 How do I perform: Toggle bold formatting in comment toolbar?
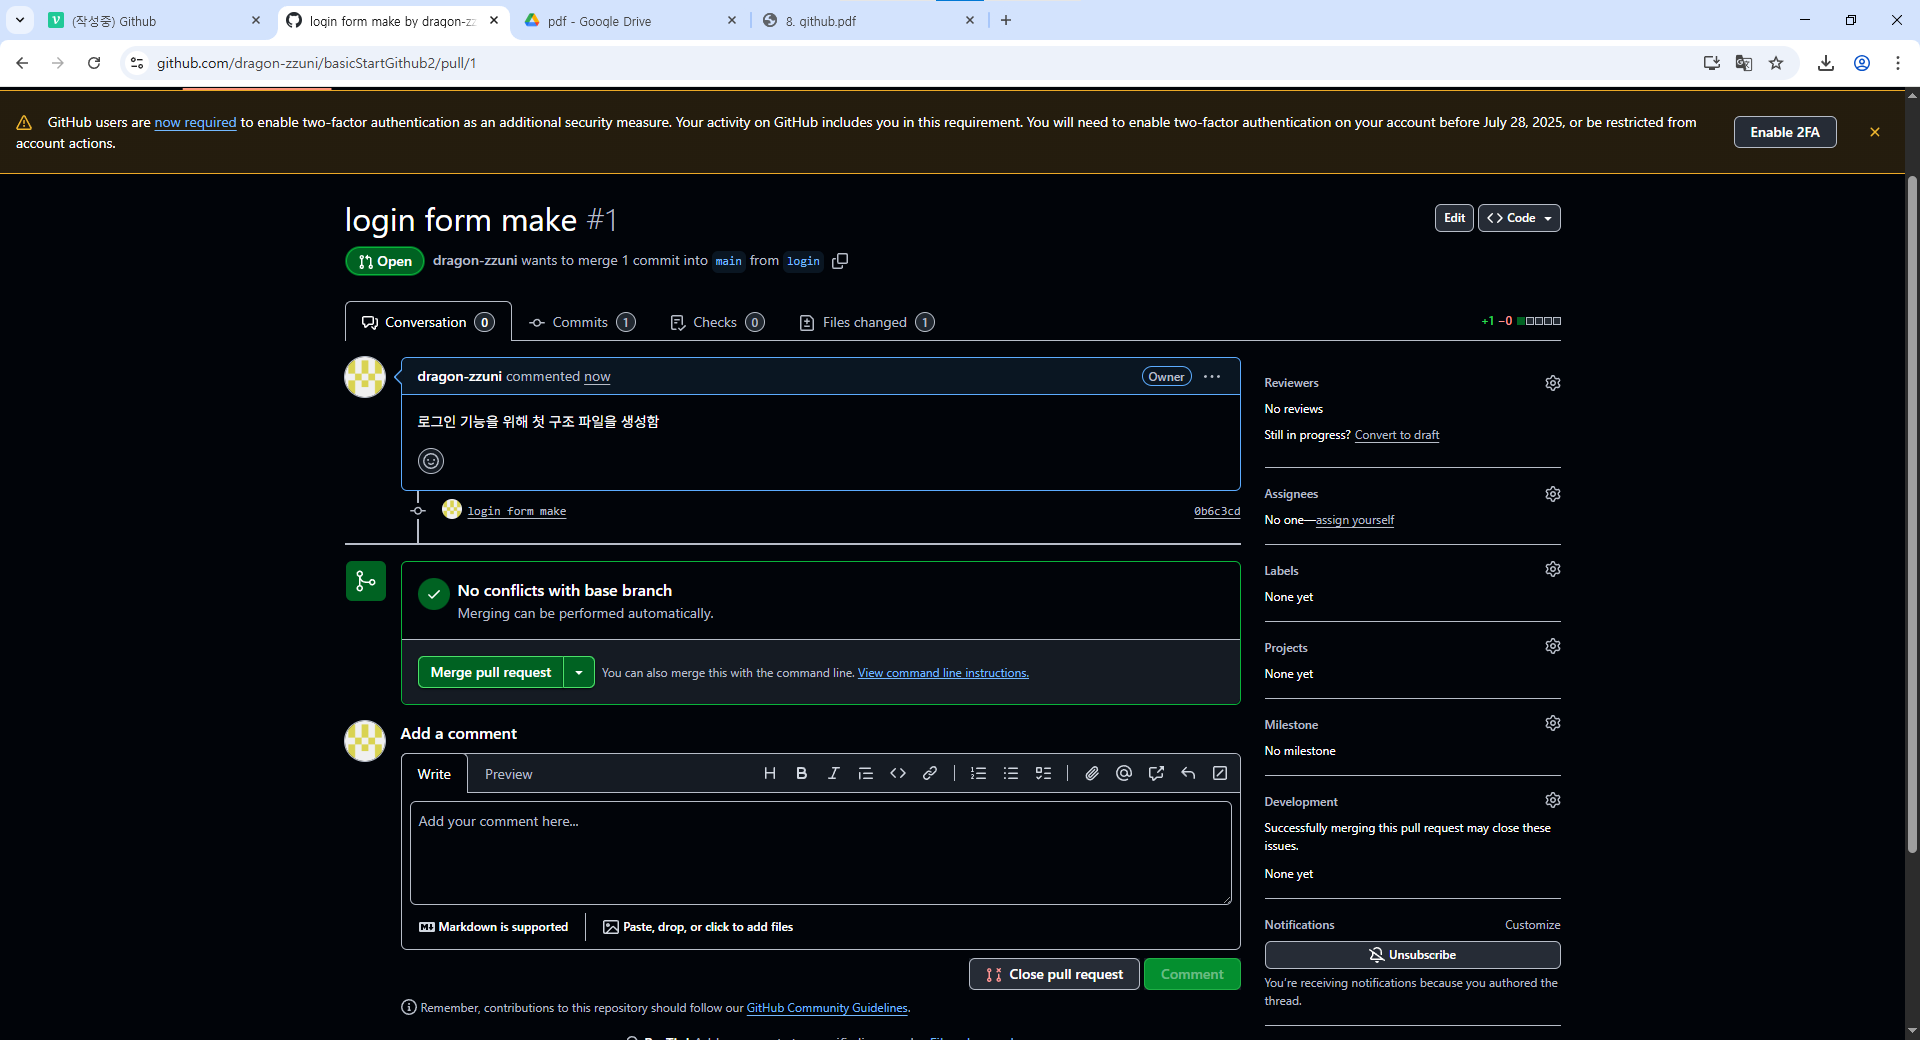tap(801, 773)
